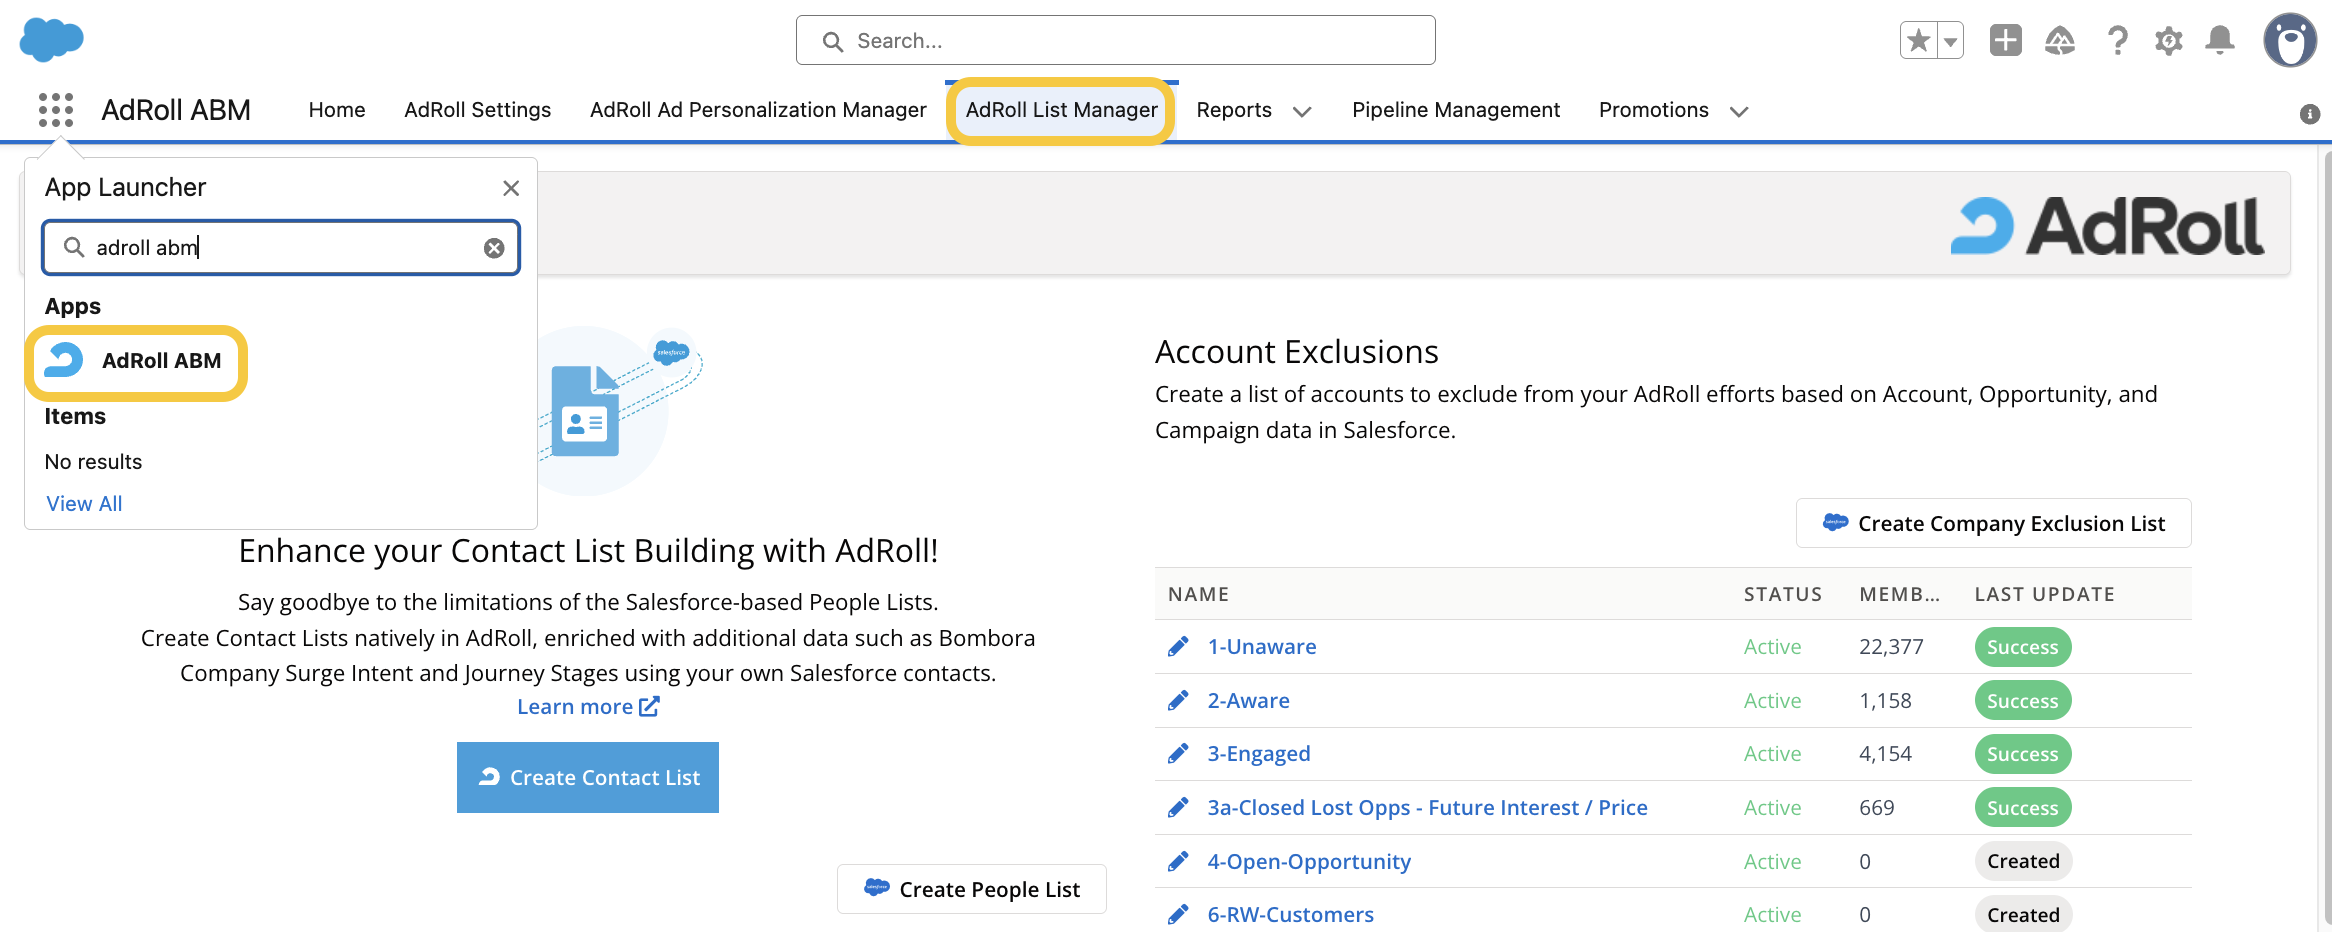Edit the 1-Unaware list pencil icon
Viewport: 2332px width, 932px height.
pos(1178,647)
